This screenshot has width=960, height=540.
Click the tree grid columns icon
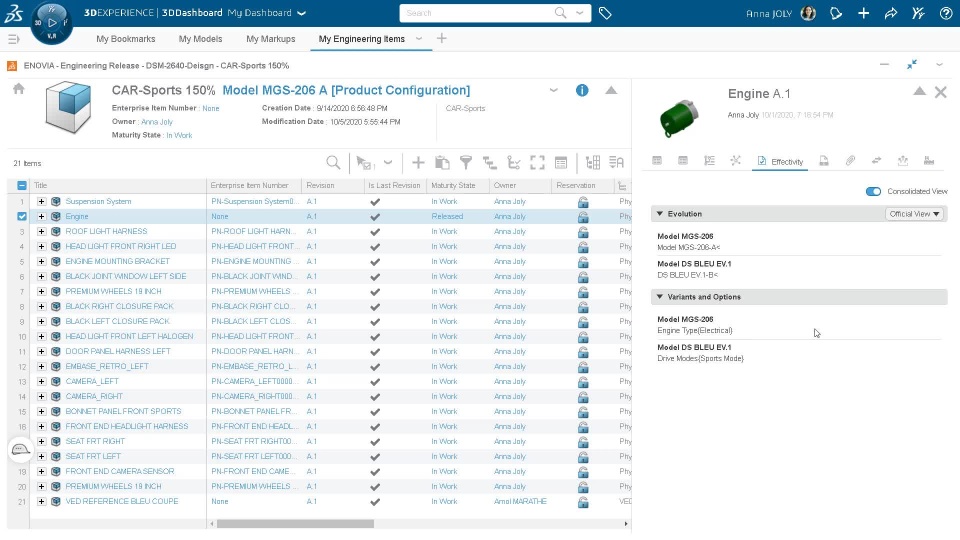[x=593, y=163]
